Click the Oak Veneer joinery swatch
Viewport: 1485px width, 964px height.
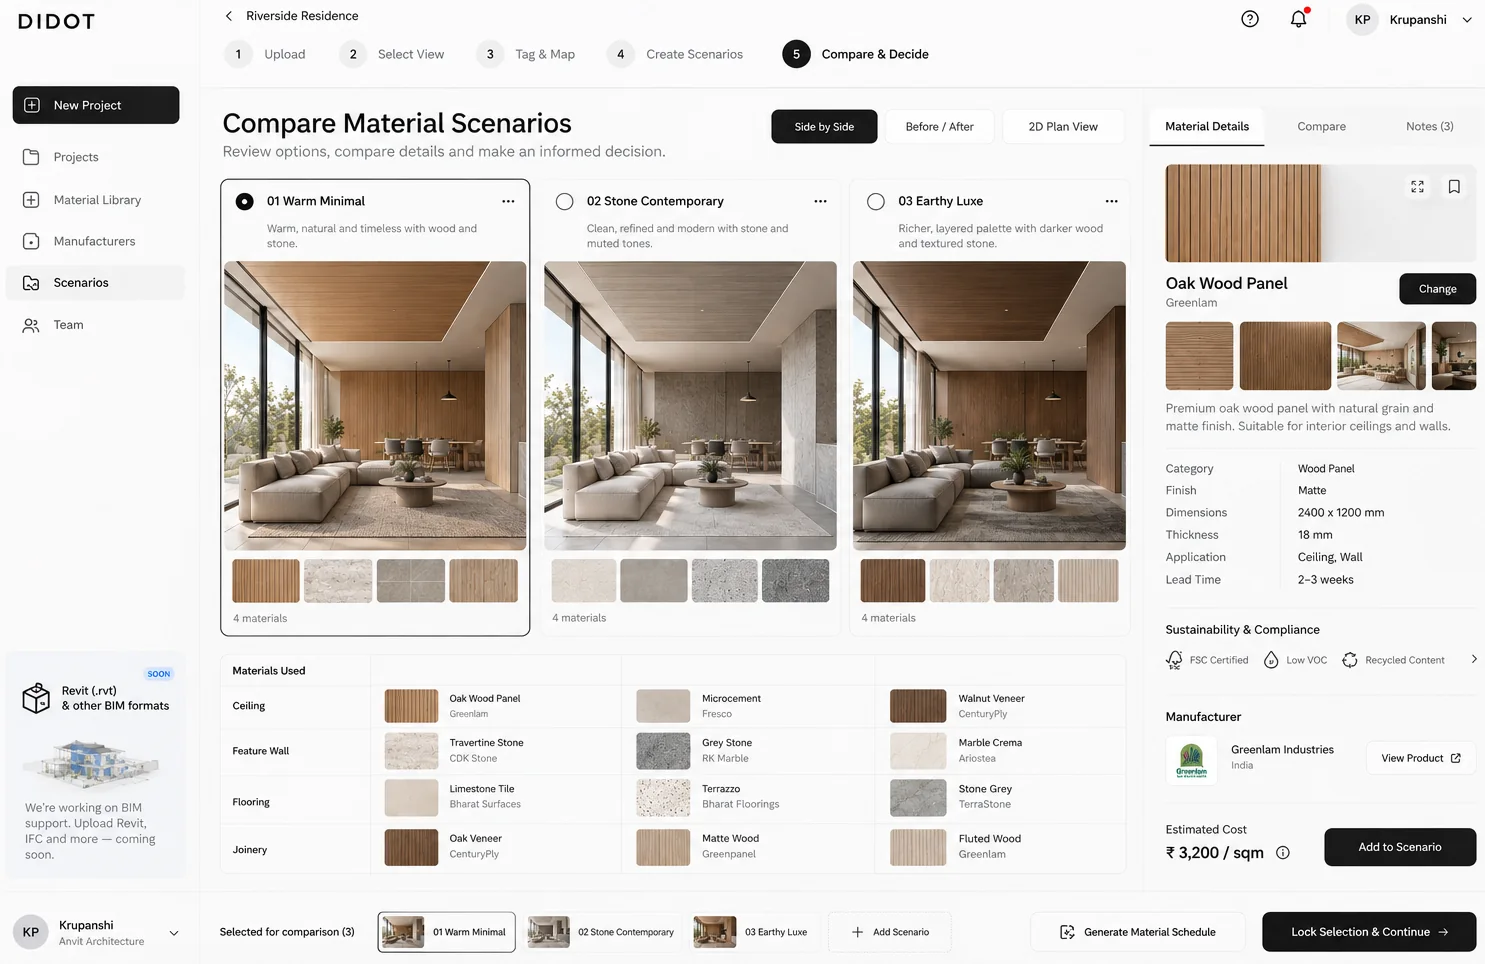tap(411, 847)
